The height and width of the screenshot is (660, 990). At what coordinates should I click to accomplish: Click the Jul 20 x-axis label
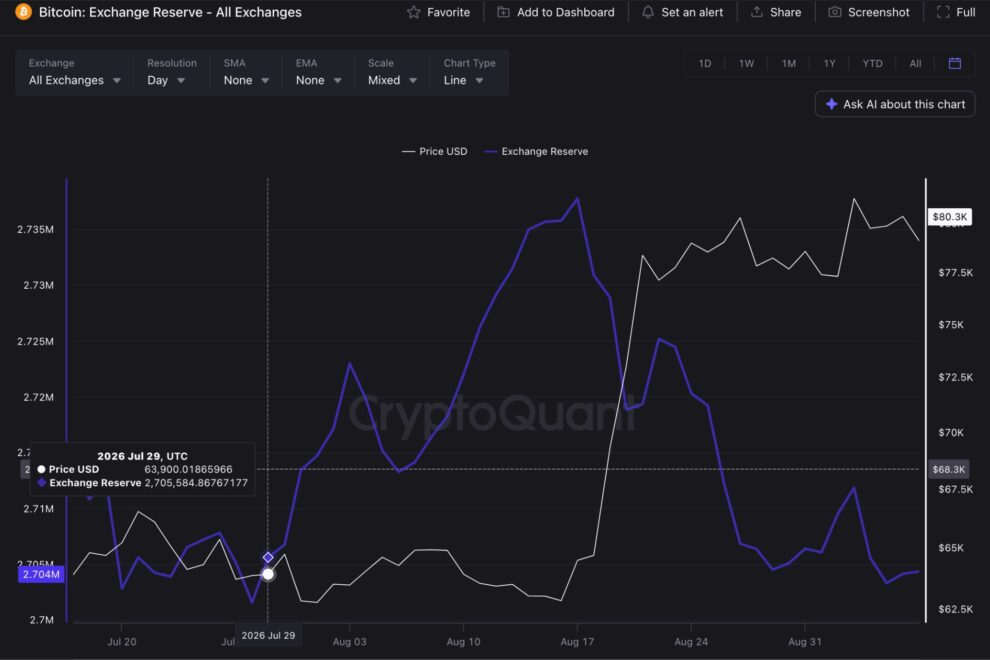(x=122, y=642)
